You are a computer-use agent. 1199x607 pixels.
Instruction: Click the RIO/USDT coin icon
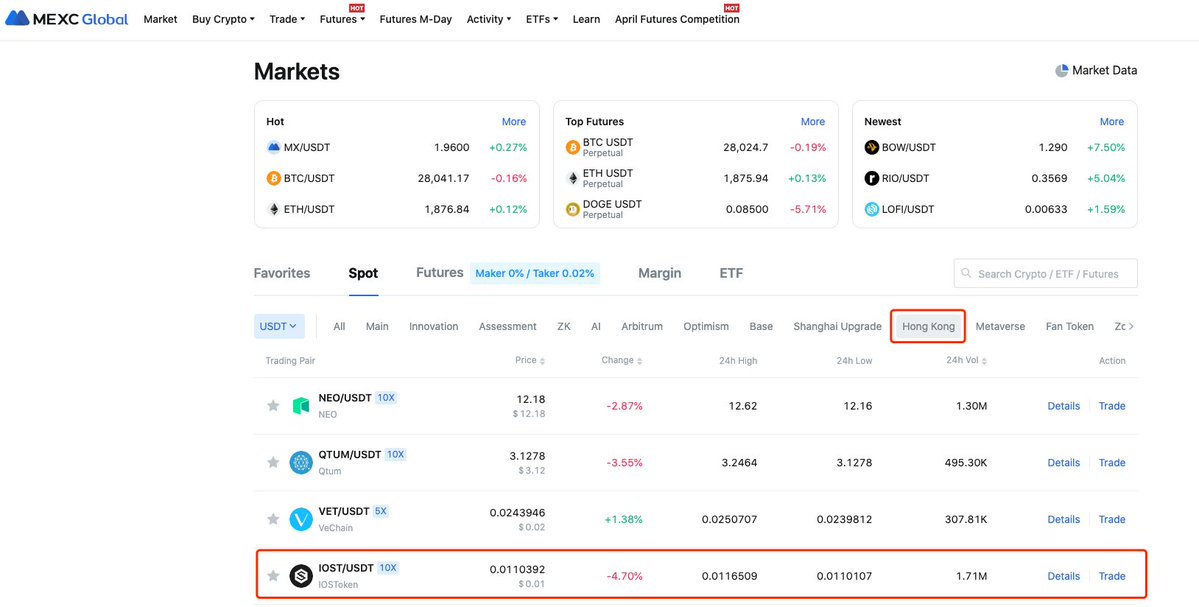coord(872,178)
